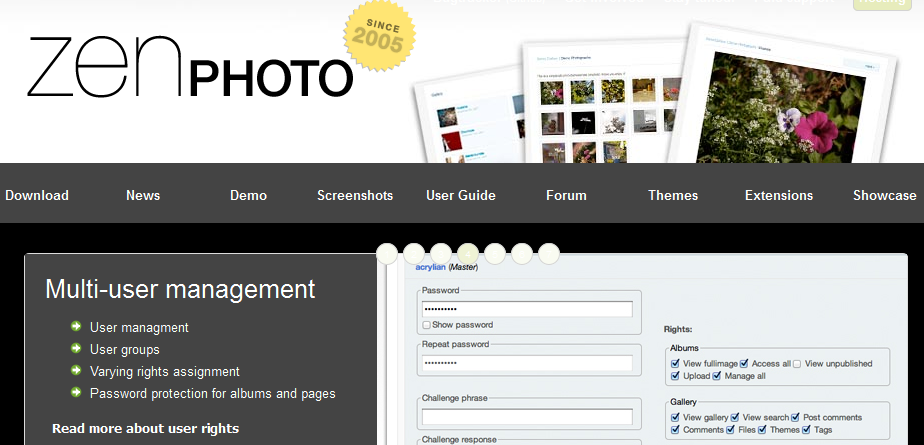Jump to slide 1 of the slideshow
Image resolution: width=924 pixels, height=445 pixels.
(387, 254)
